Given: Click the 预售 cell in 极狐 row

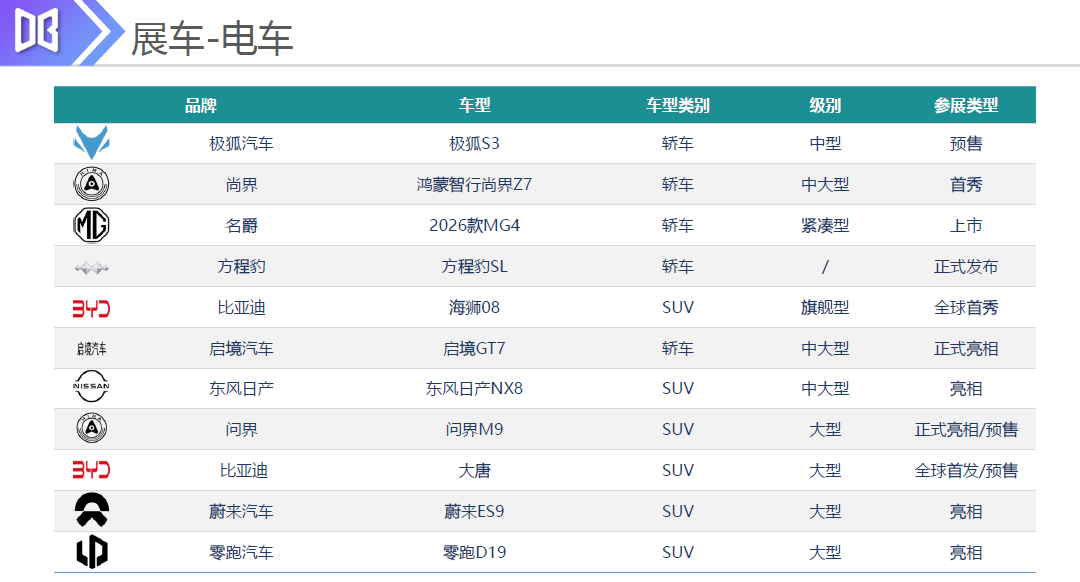Looking at the screenshot, I should tap(966, 143).
